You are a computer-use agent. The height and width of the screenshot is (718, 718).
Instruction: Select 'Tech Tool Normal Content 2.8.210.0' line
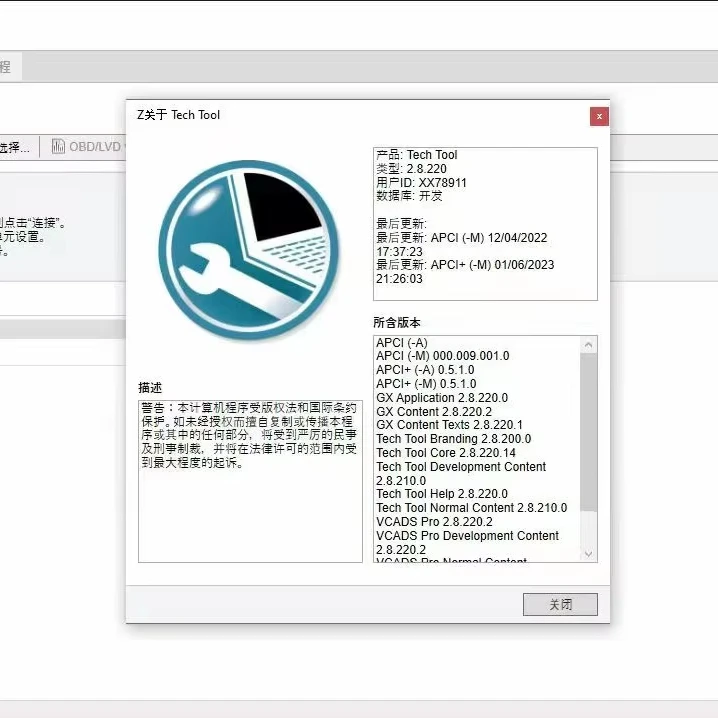[x=472, y=507]
